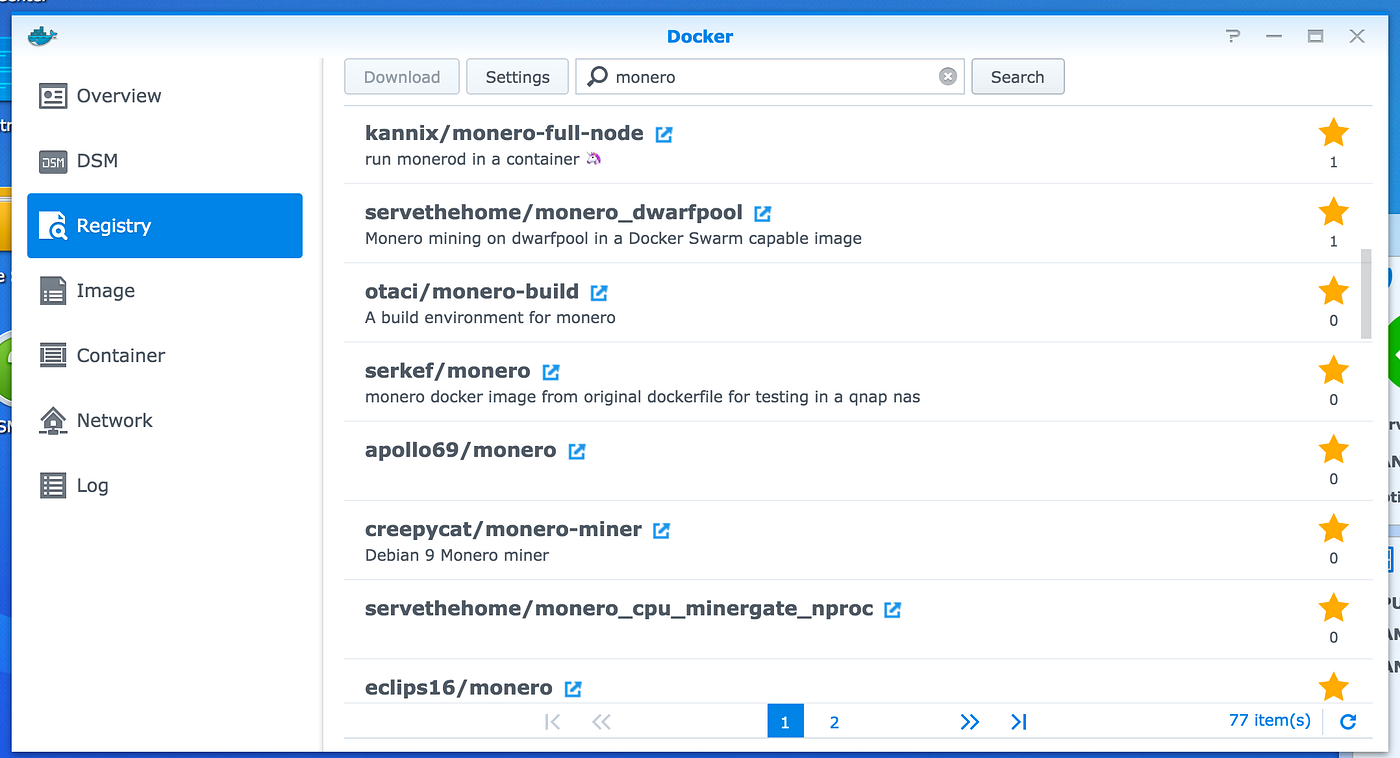Open external link for creepycat/monero-miner
This screenshot has height=758, width=1400.
pos(661,530)
